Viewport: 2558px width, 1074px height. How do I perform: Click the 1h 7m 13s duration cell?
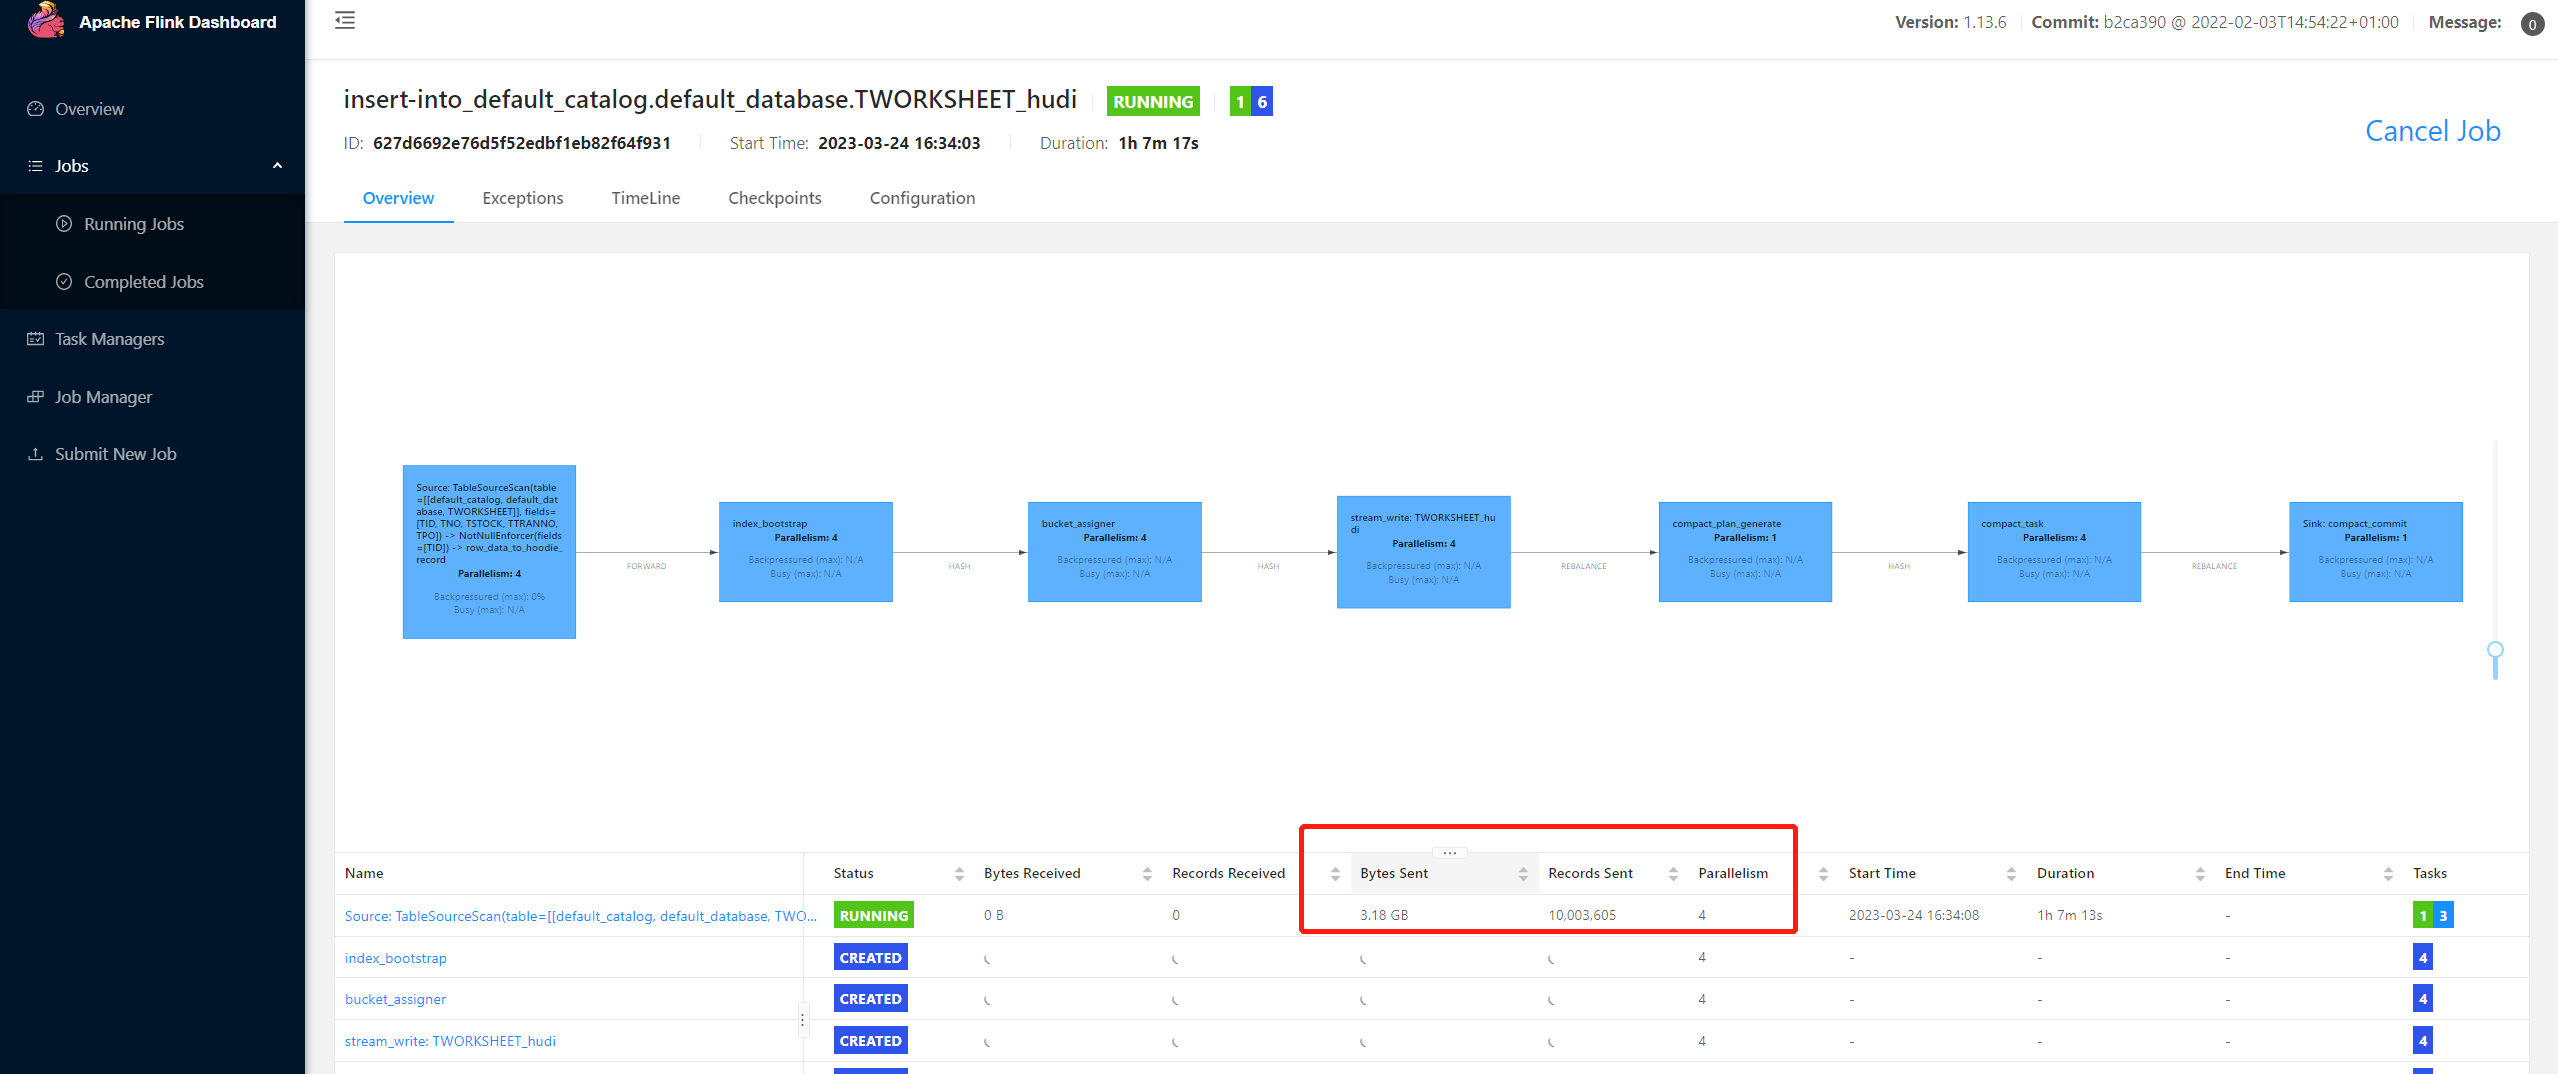pos(2070,915)
